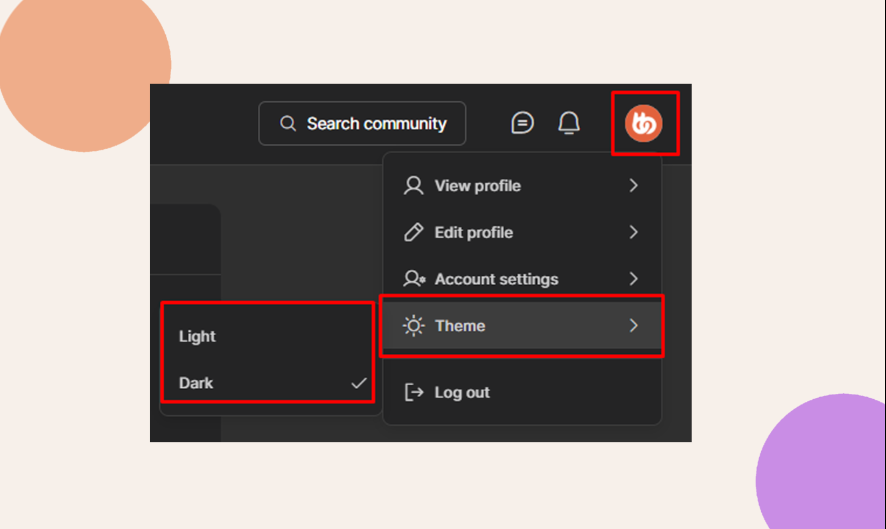Click the checkmark next to Dark
This screenshot has width=886, height=529.
click(358, 383)
